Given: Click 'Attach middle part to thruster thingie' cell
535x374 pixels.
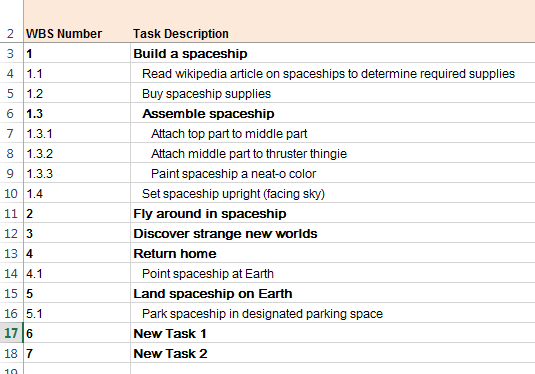Looking at the screenshot, I should [333, 153].
